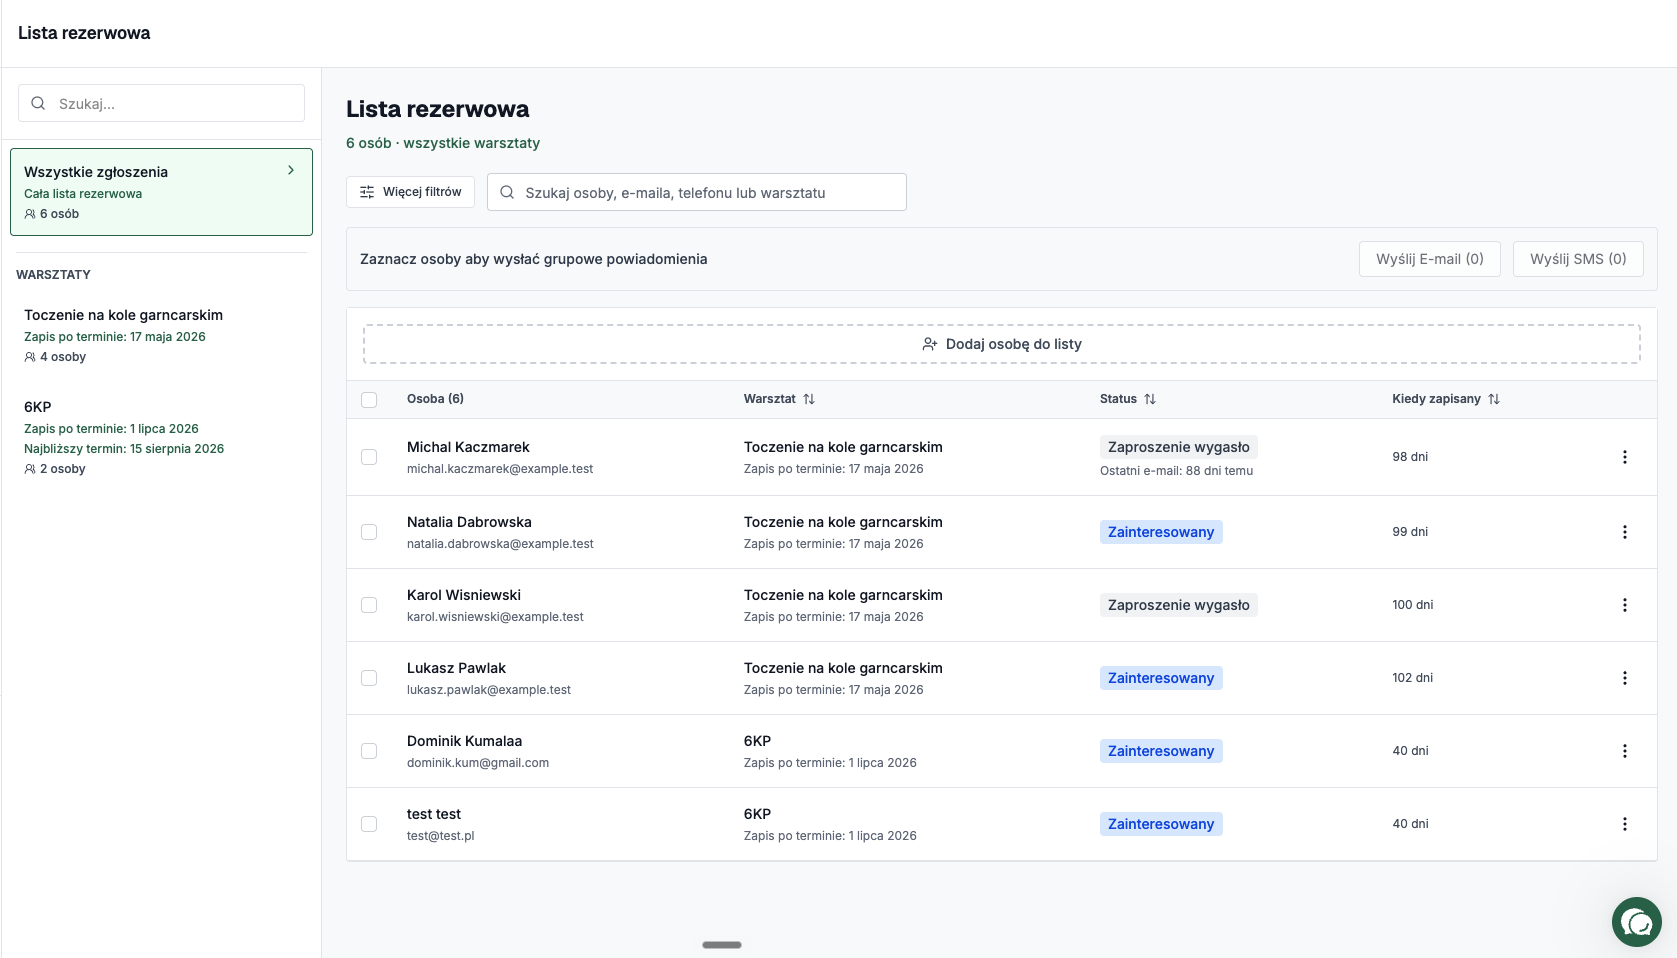Expand Wszystkie zgłoszenia chevron arrow
The image size is (1677, 958).
[x=291, y=170]
